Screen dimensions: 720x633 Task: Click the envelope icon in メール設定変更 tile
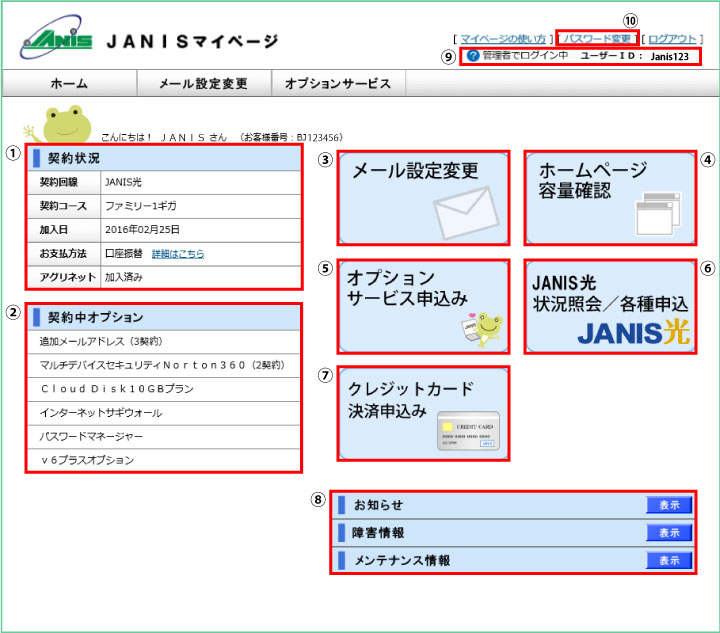[x=466, y=213]
